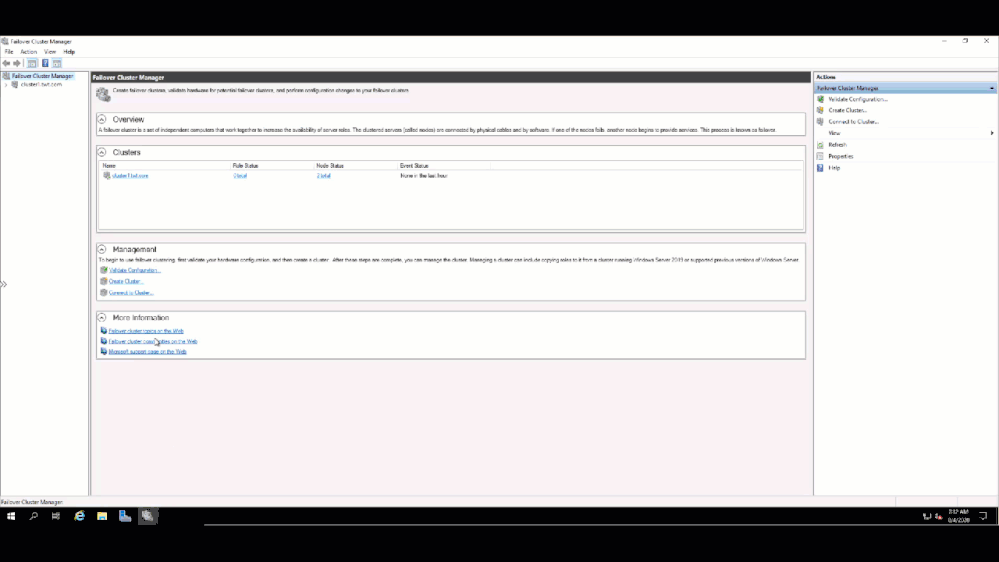
Task: Click the Role Status column header
Action: click(x=245, y=166)
